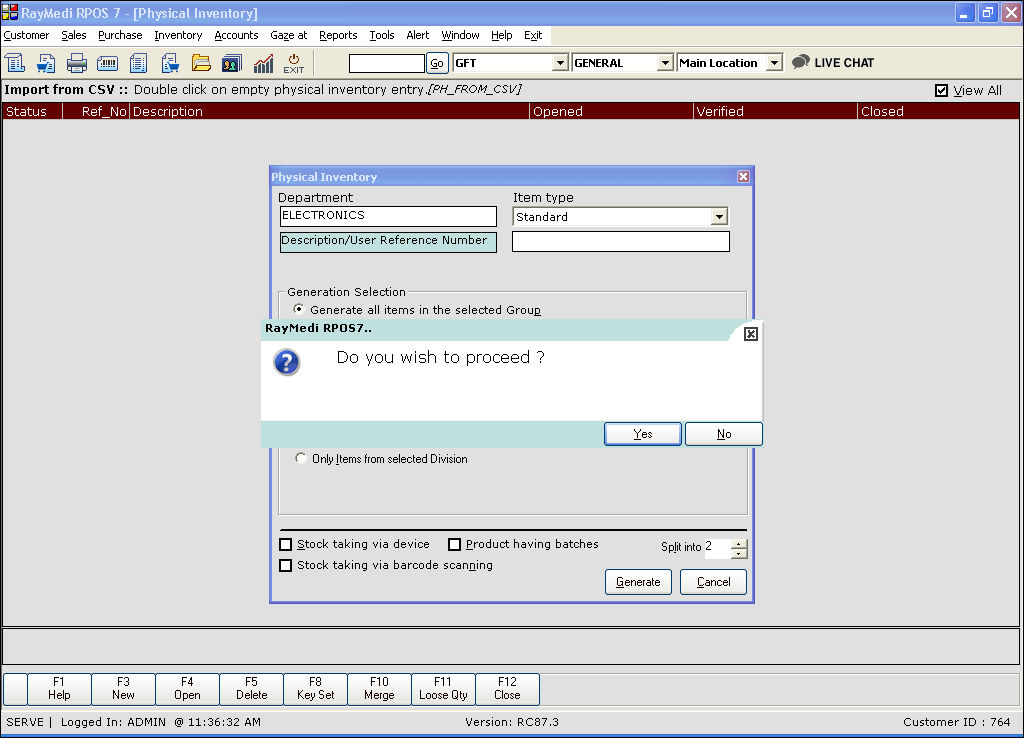Enable Stock taking via device checkbox
Viewport: 1024px width, 738px height.
tap(285, 544)
